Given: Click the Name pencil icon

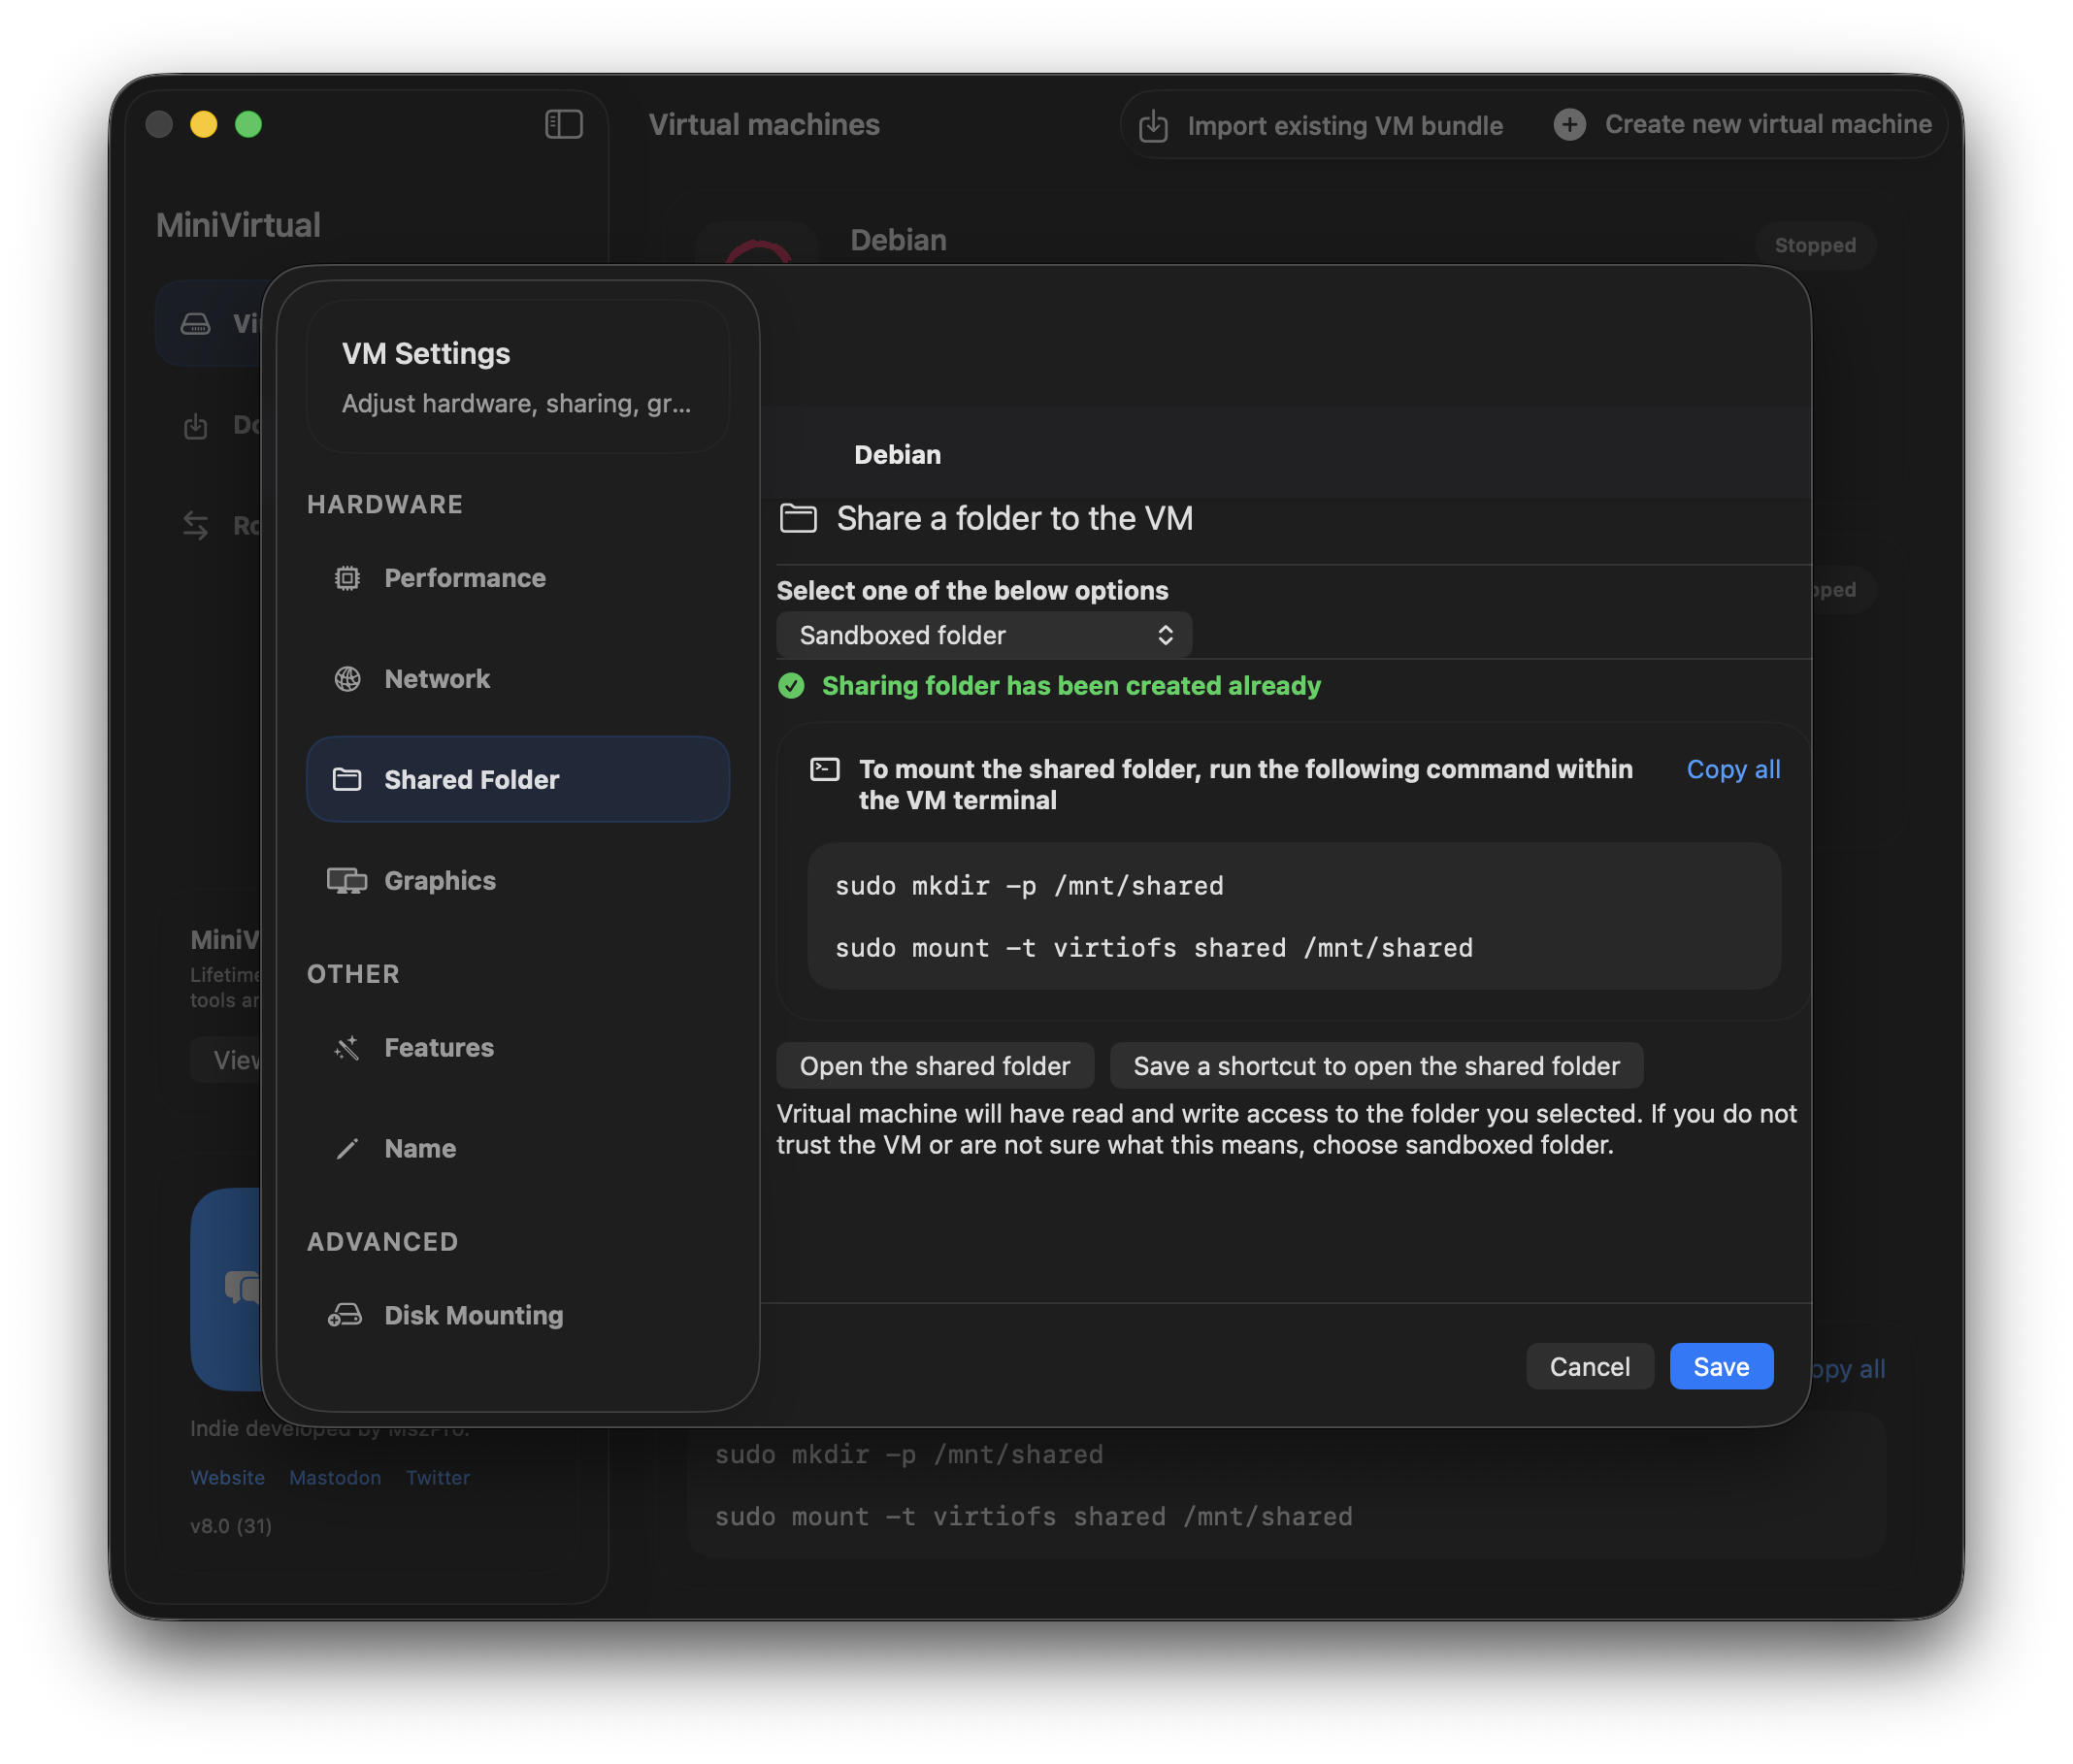Looking at the screenshot, I should click(x=347, y=1148).
